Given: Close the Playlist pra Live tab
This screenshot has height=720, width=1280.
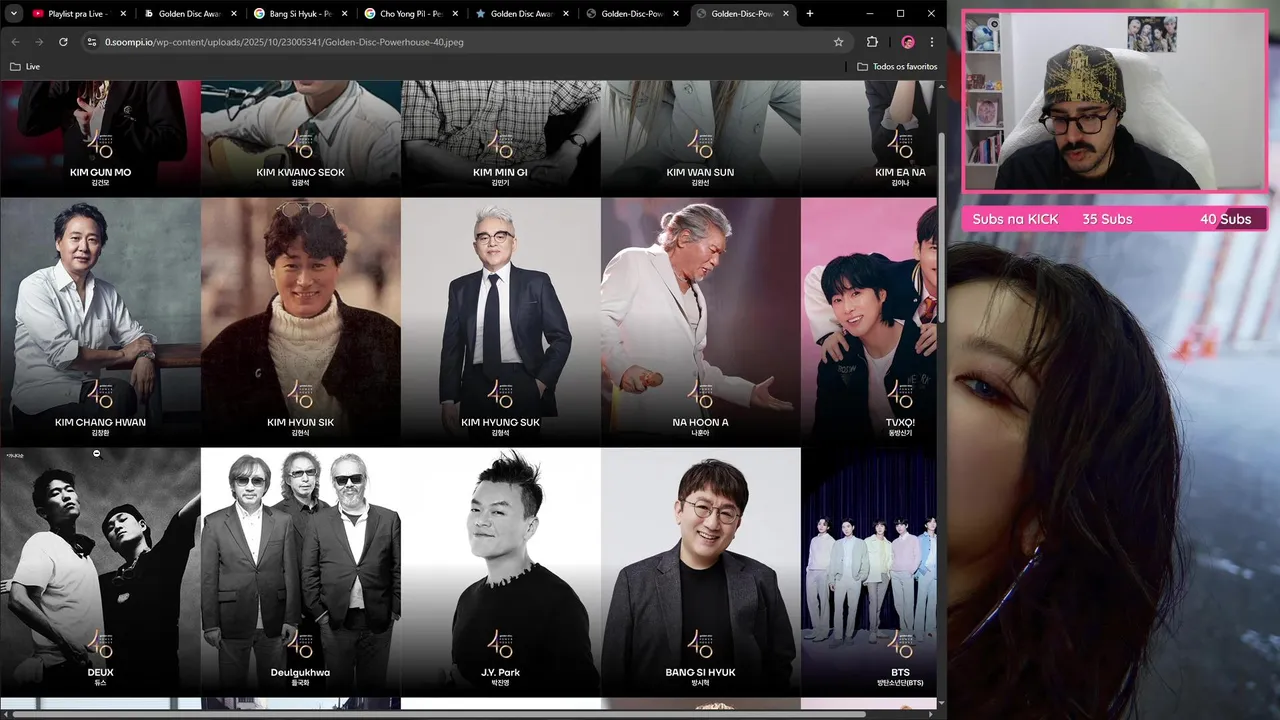Looking at the screenshot, I should click(x=124, y=14).
